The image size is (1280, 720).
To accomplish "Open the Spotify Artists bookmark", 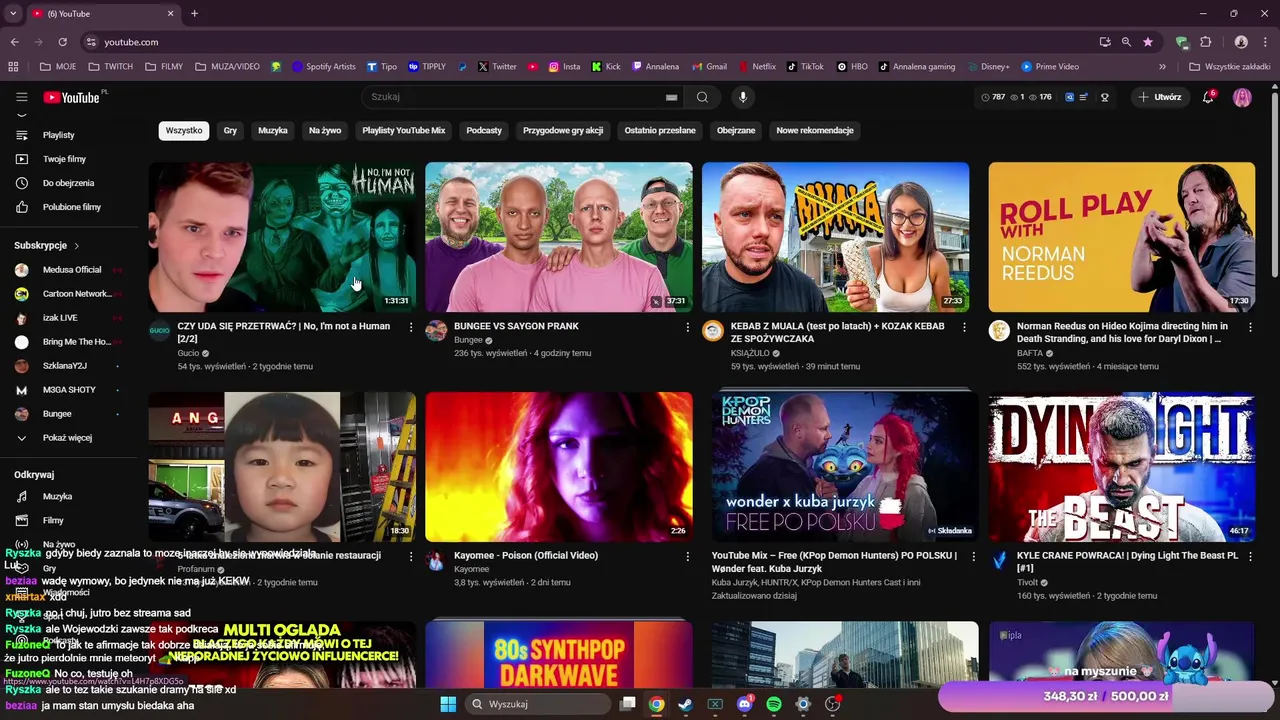I will (324, 67).
